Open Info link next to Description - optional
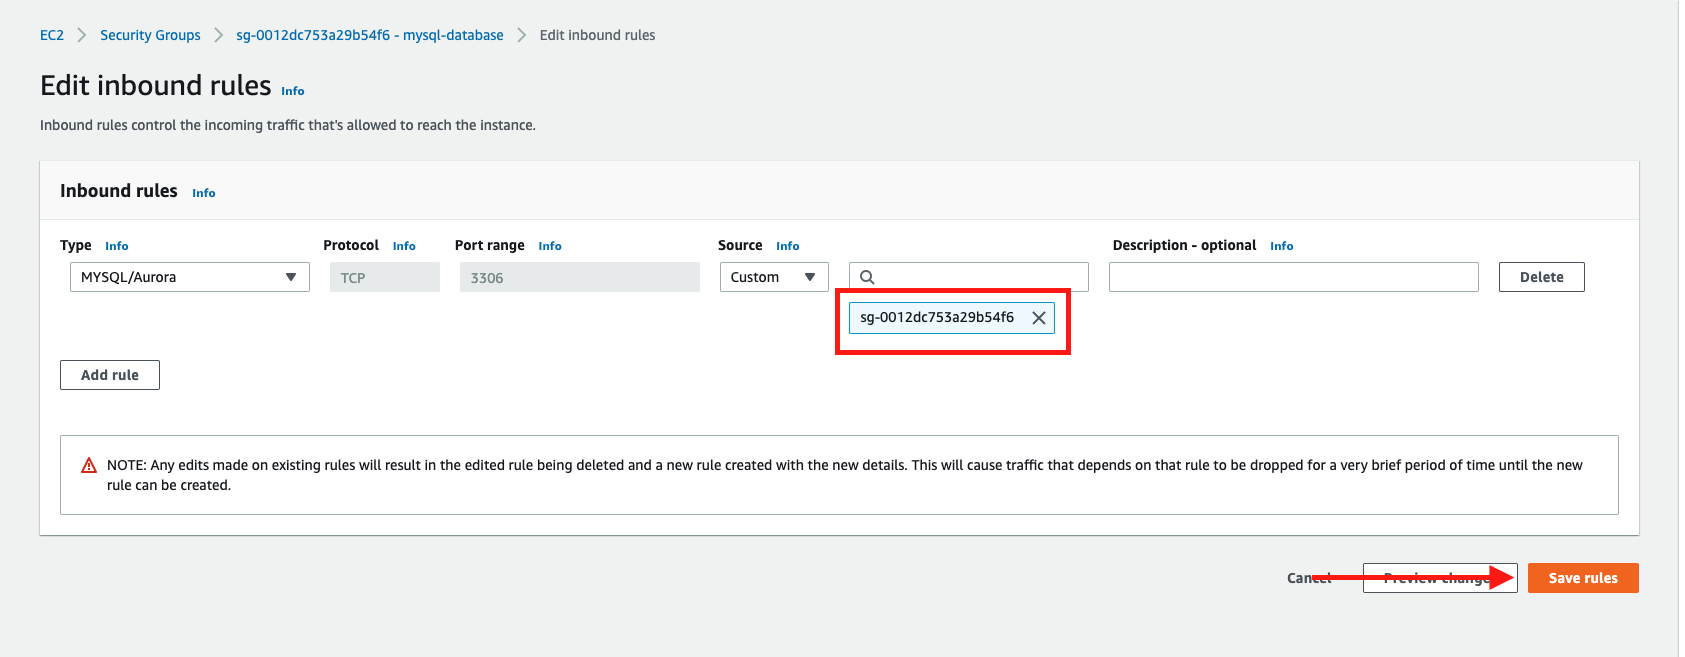 1282,246
